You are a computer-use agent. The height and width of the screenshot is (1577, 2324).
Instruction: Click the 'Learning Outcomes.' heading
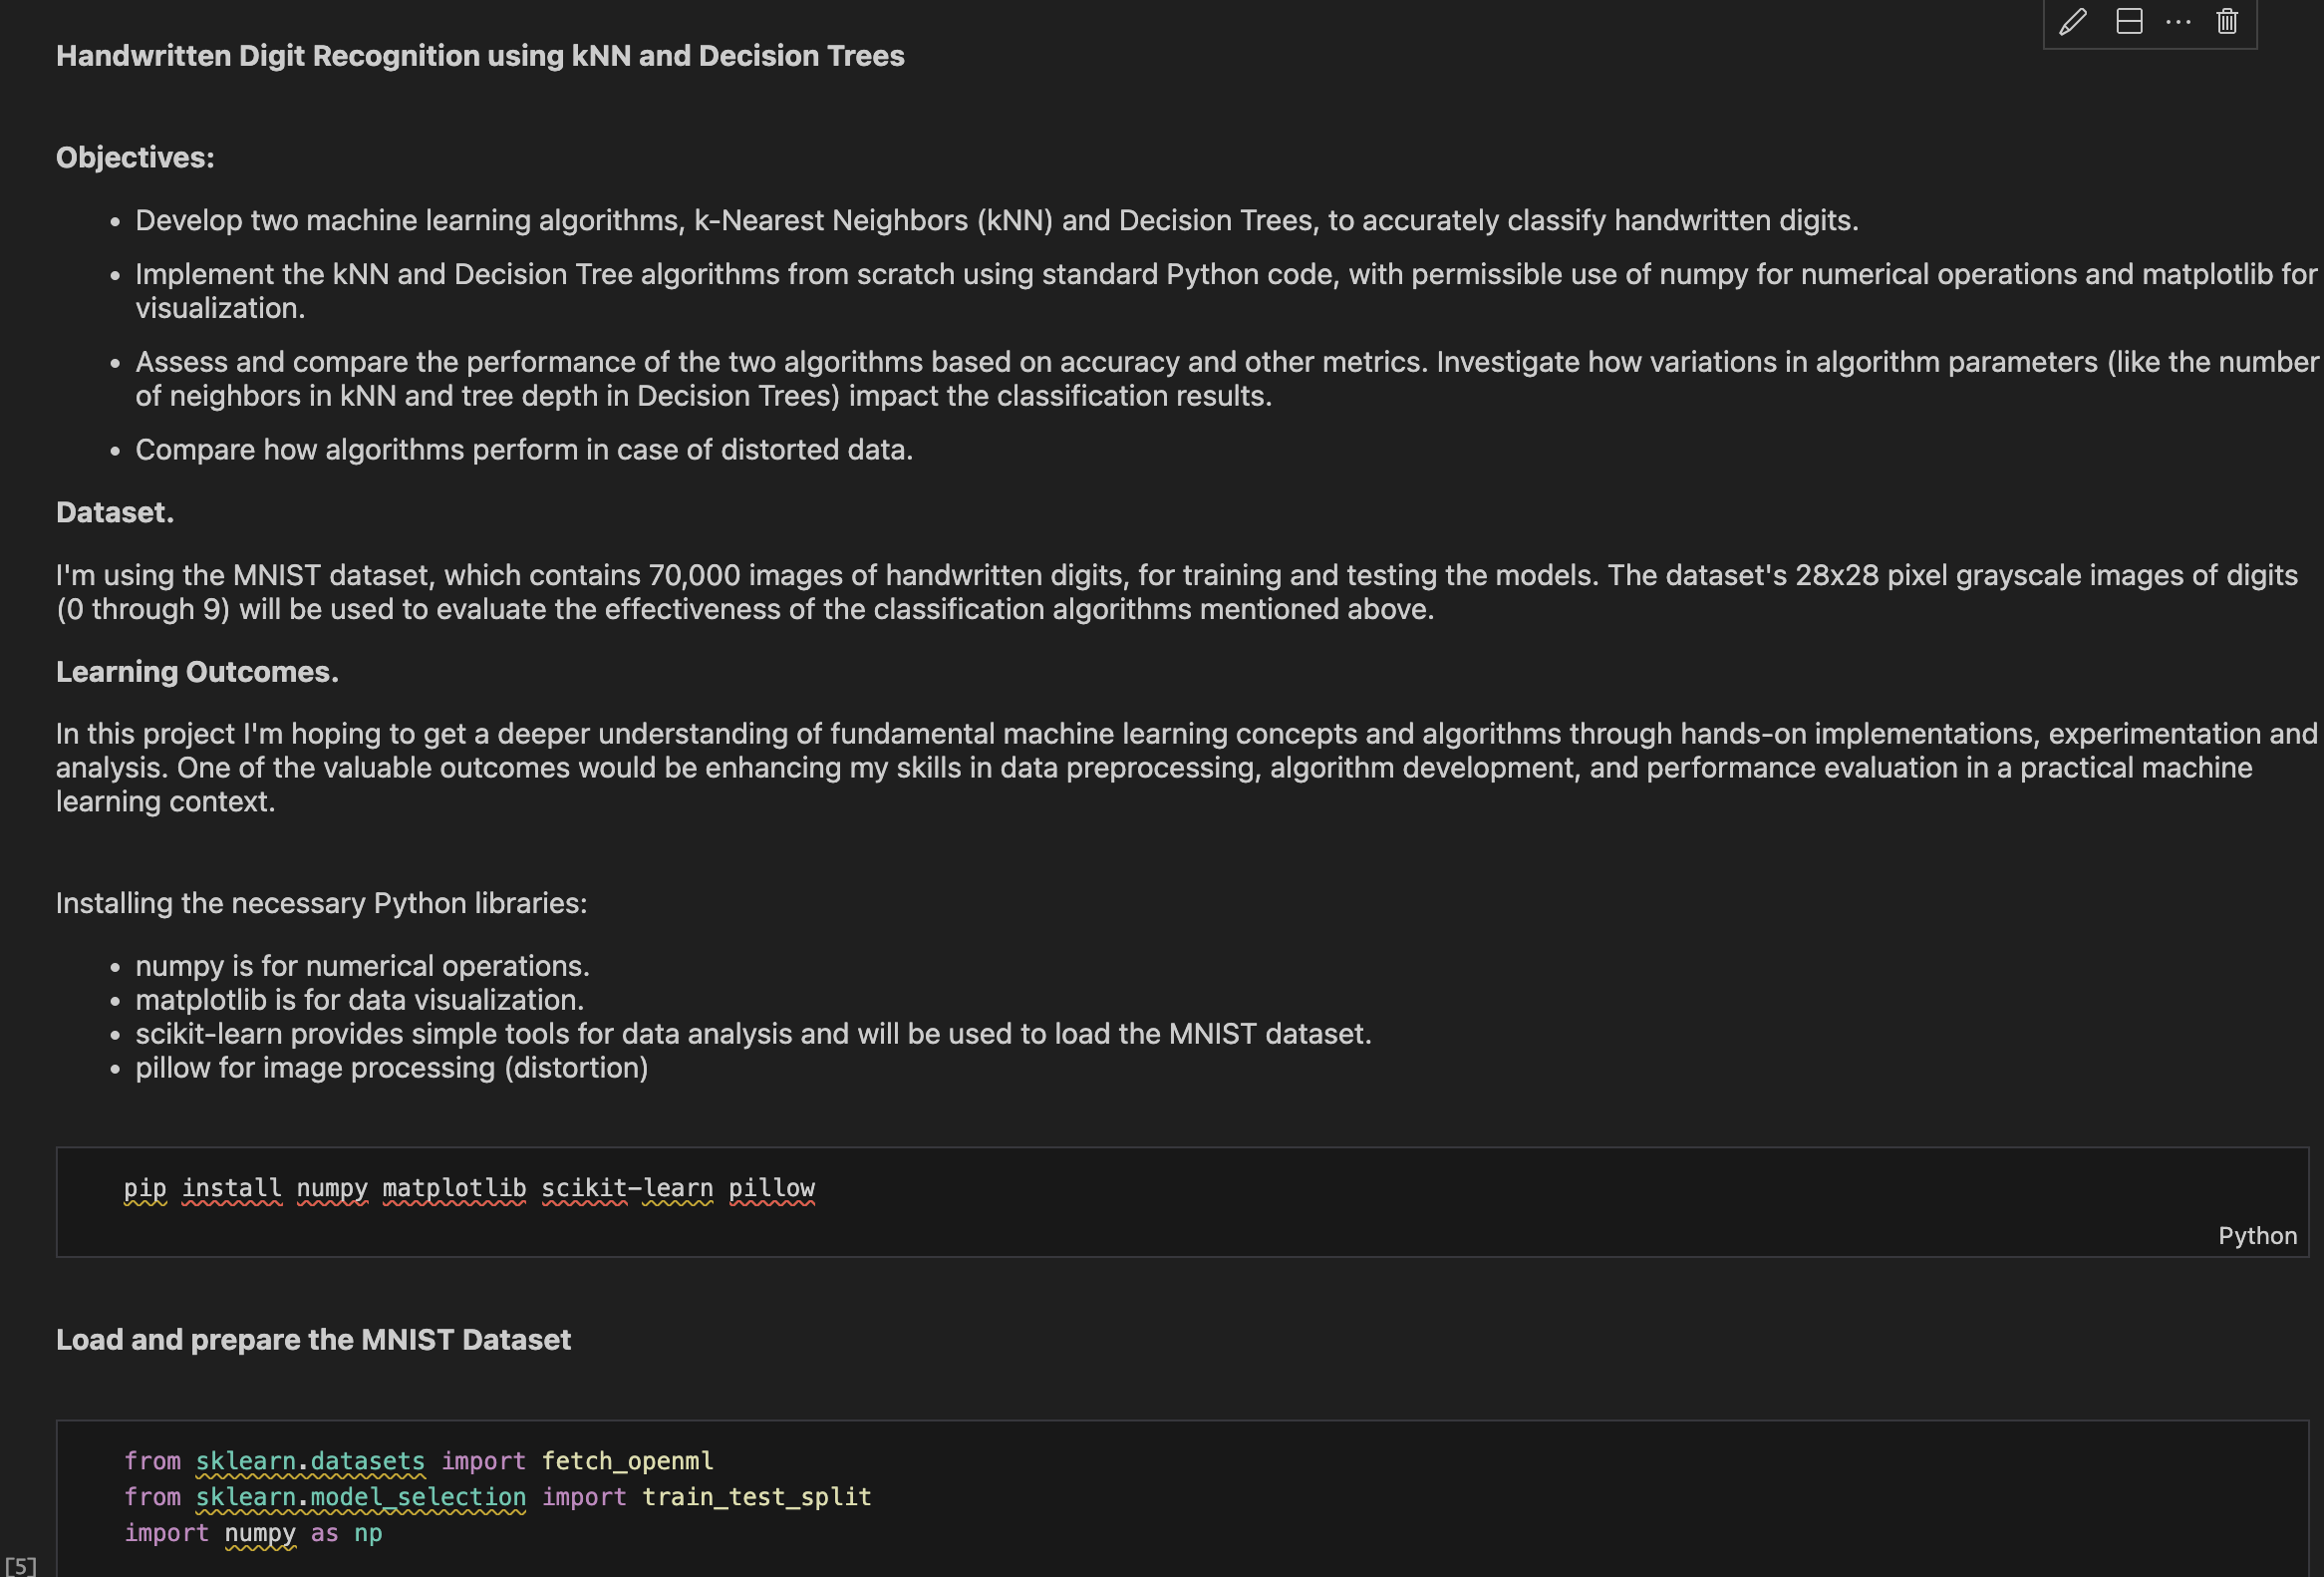[197, 672]
